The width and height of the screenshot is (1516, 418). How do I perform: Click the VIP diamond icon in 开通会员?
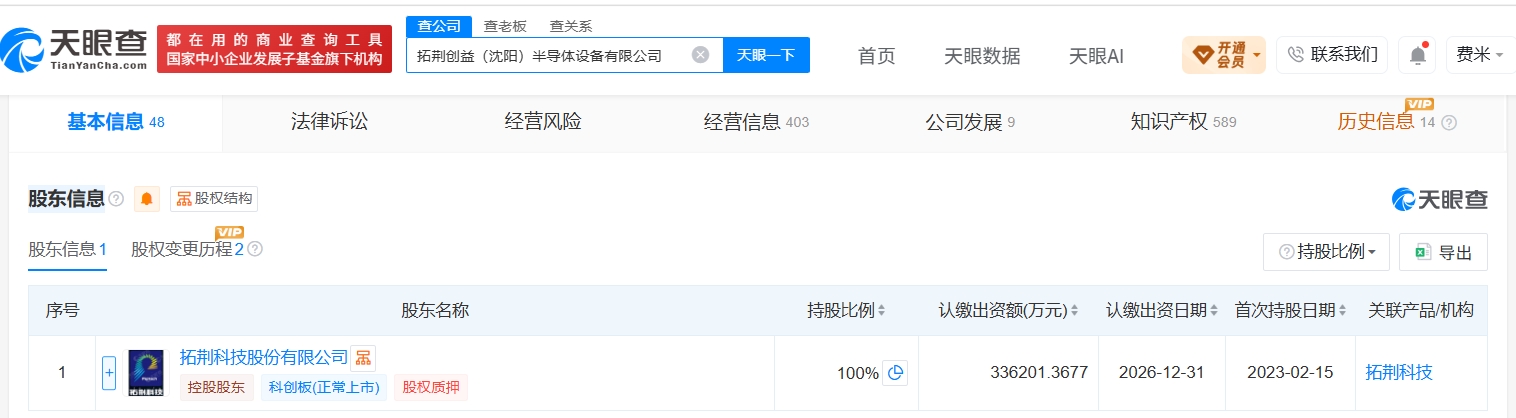click(1202, 55)
